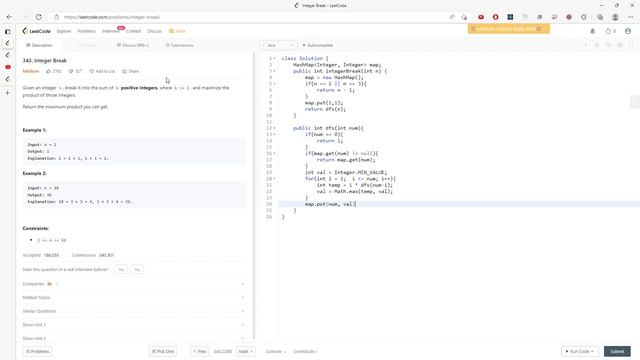The image size is (640, 360).
Task: Open the Store link
Action: [x=178, y=31]
